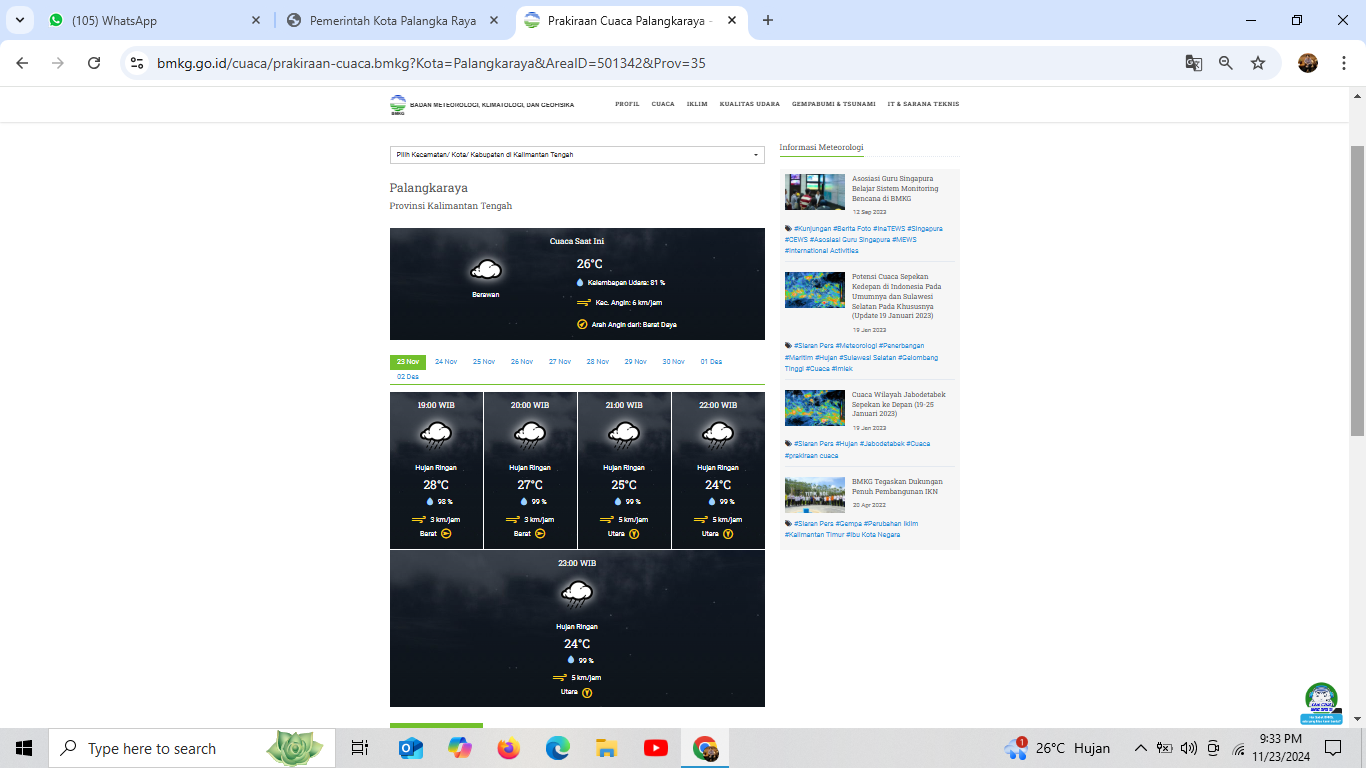Image resolution: width=1366 pixels, height=768 pixels.
Task: Click the site information icon beside the URL
Action: (138, 63)
